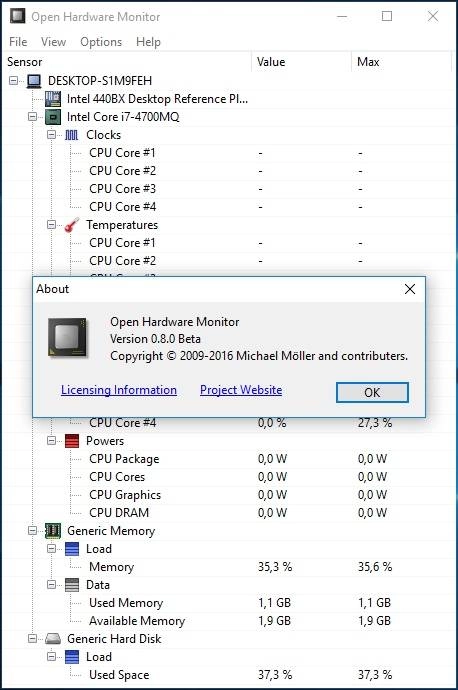Image resolution: width=458 pixels, height=690 pixels.
Task: Click the blue Load icon under Generic Hard Disk
Action: tap(72, 657)
